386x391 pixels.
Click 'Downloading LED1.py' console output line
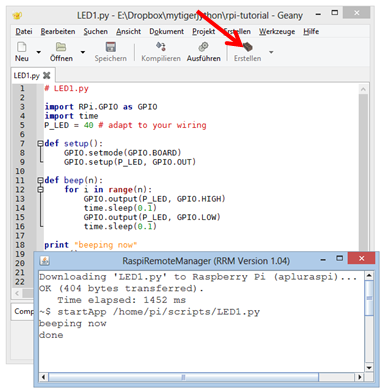click(198, 277)
